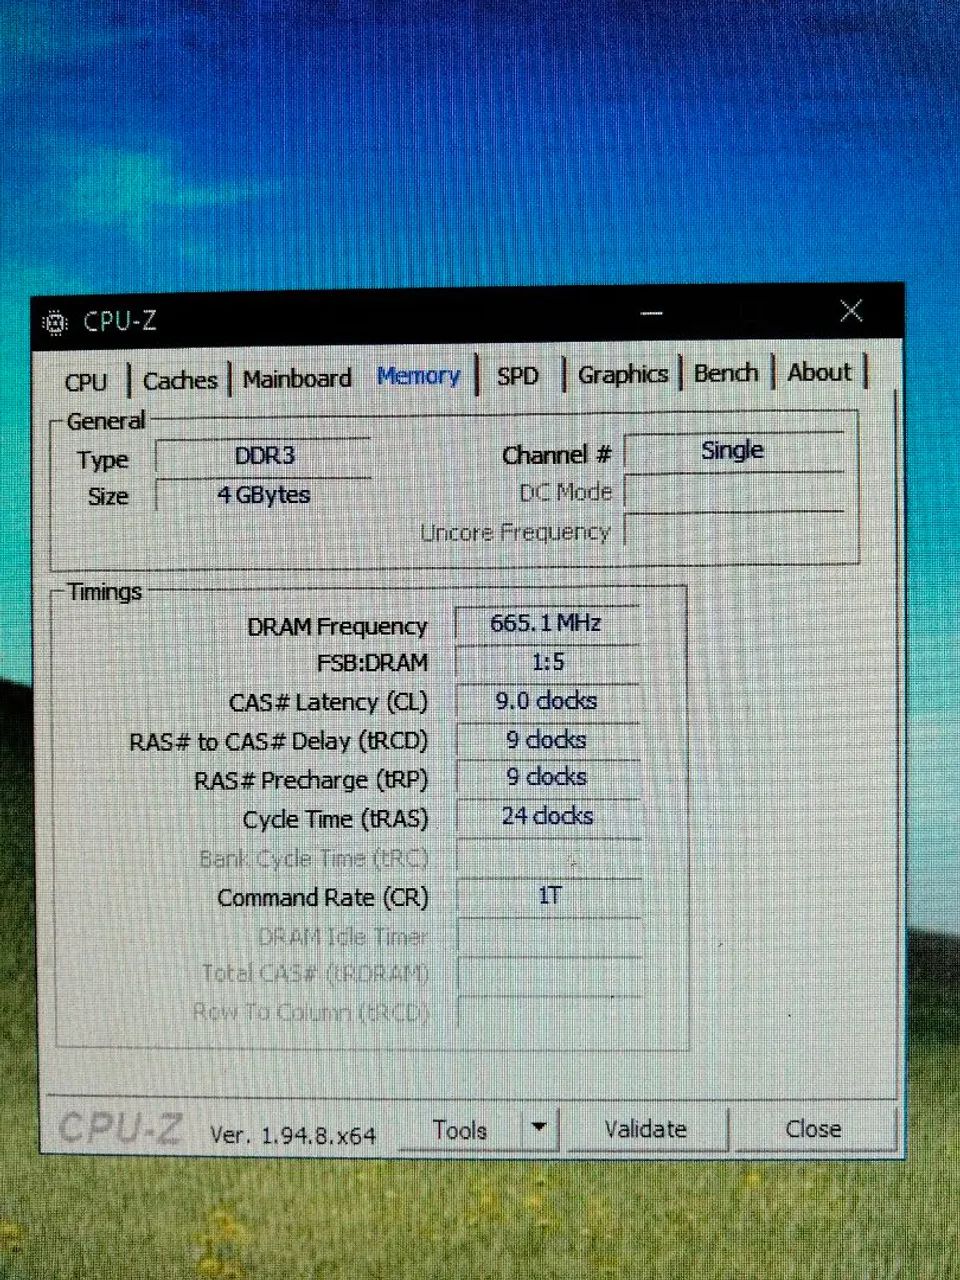Image resolution: width=960 pixels, height=1280 pixels.
Task: Click the Tools button
Action: pos(460,1130)
